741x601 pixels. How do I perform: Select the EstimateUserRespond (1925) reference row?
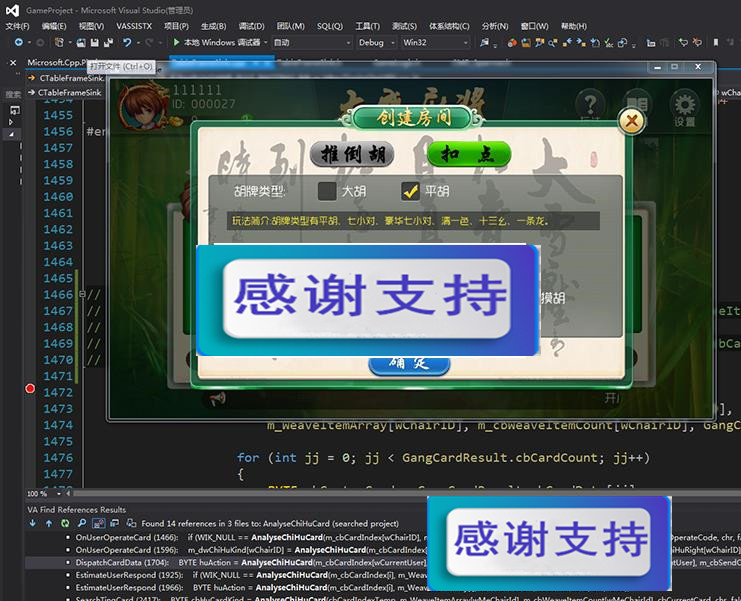(383, 575)
